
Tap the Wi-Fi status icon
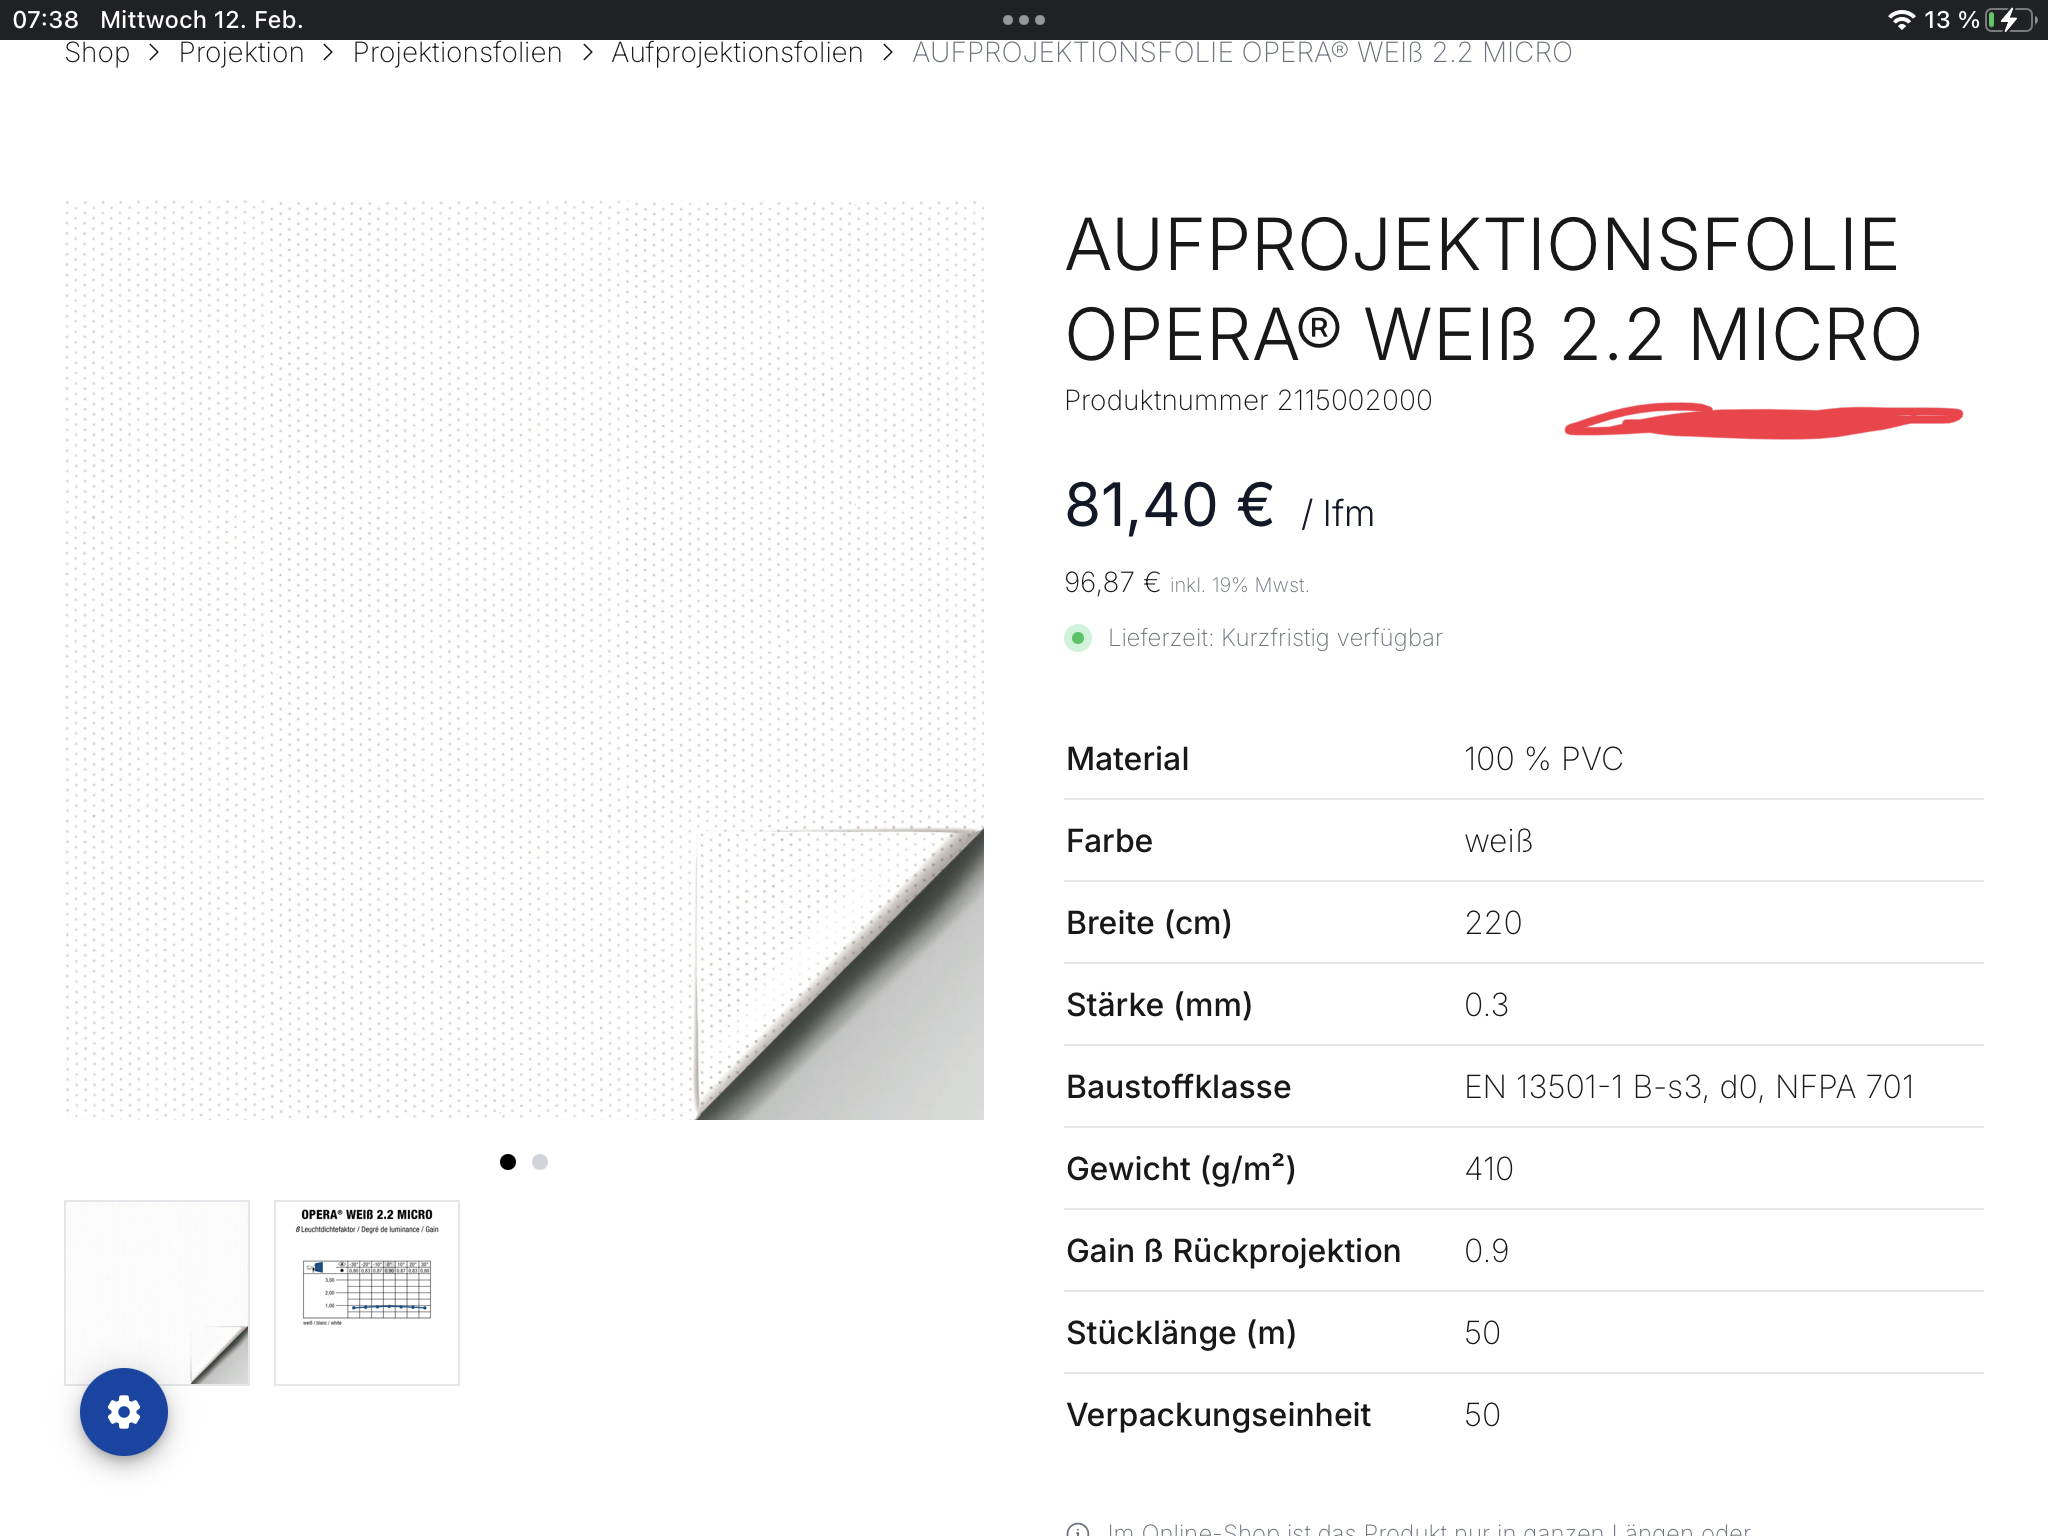[1901, 20]
